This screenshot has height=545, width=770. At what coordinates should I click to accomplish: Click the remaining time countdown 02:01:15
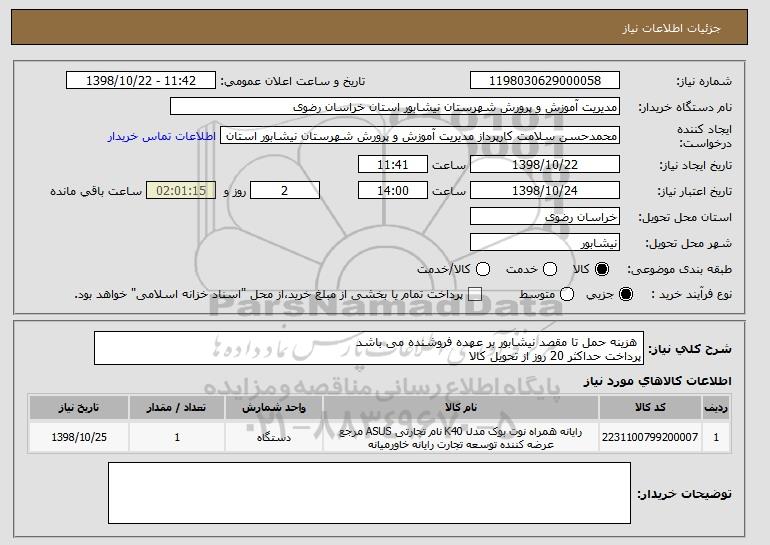181,191
